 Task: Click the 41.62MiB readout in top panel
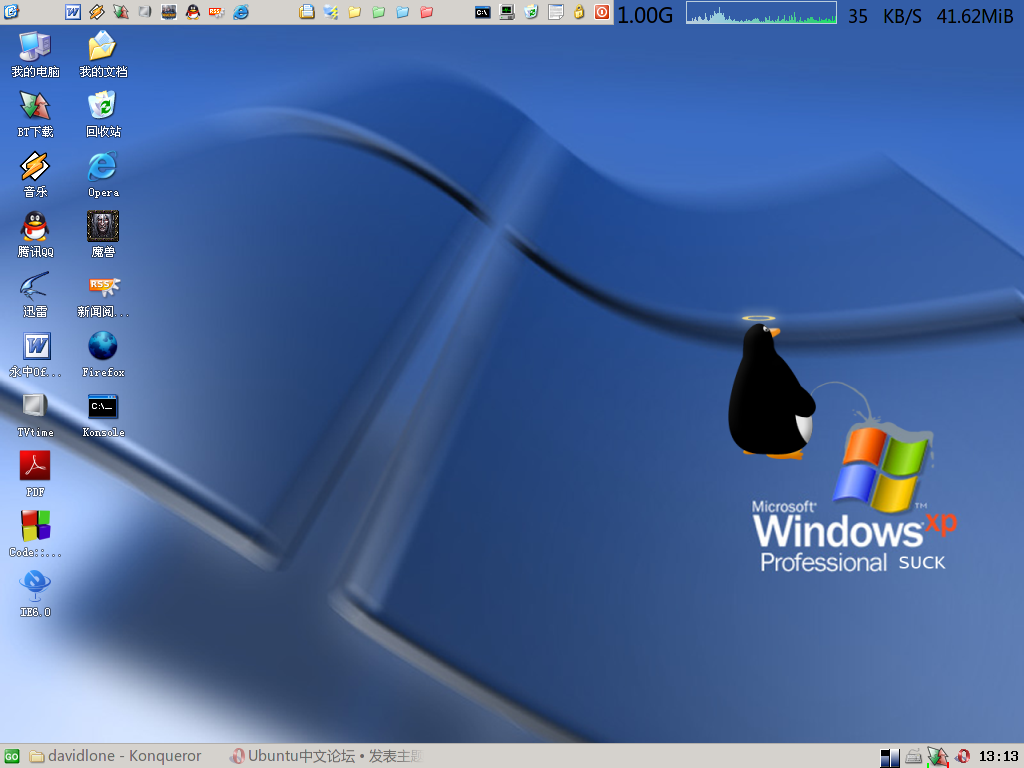click(x=975, y=16)
